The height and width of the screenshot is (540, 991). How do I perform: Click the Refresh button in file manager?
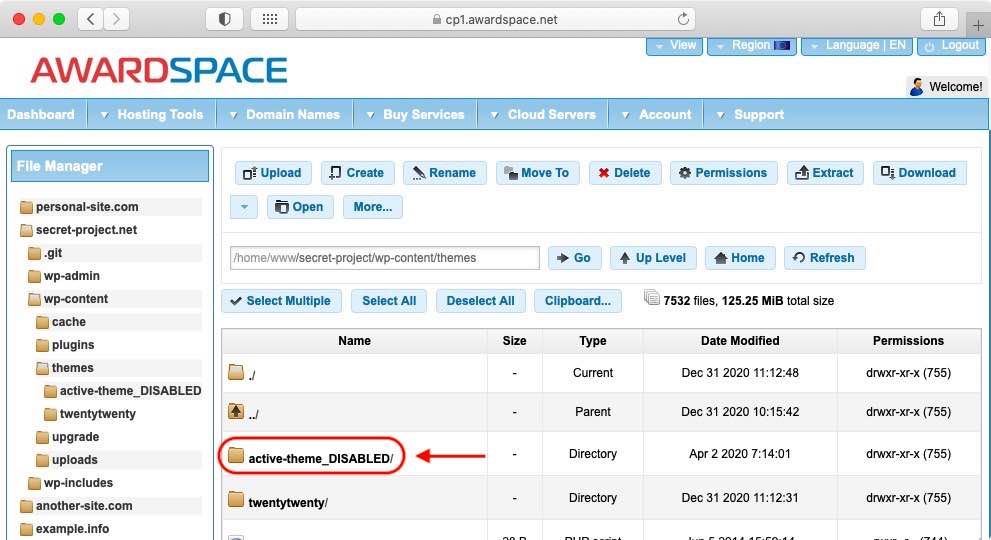pos(824,258)
